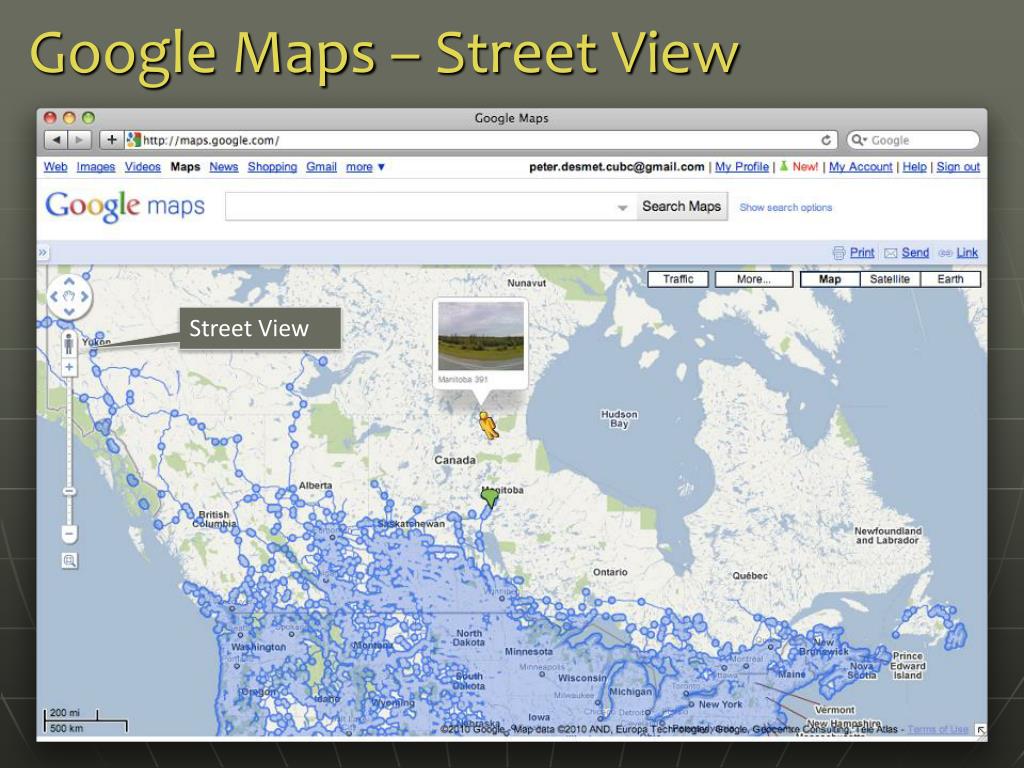Open the search box suggestions arrow

(x=622, y=208)
